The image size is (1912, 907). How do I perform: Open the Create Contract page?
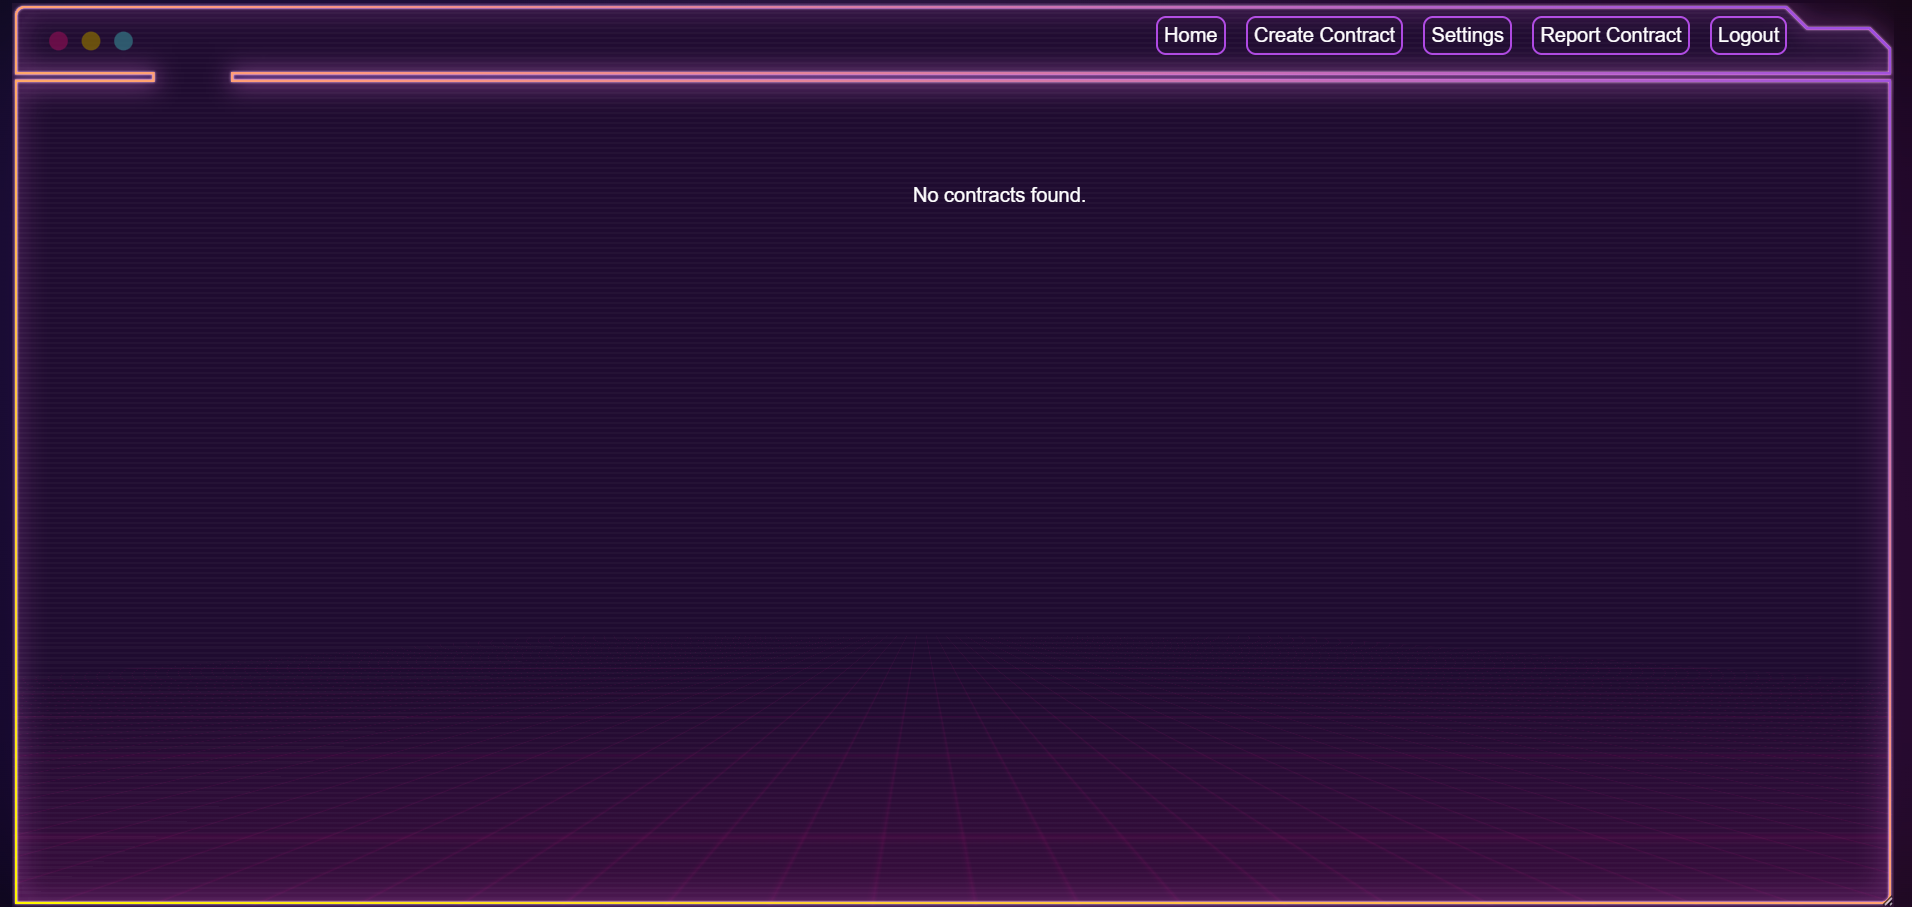[x=1323, y=36]
